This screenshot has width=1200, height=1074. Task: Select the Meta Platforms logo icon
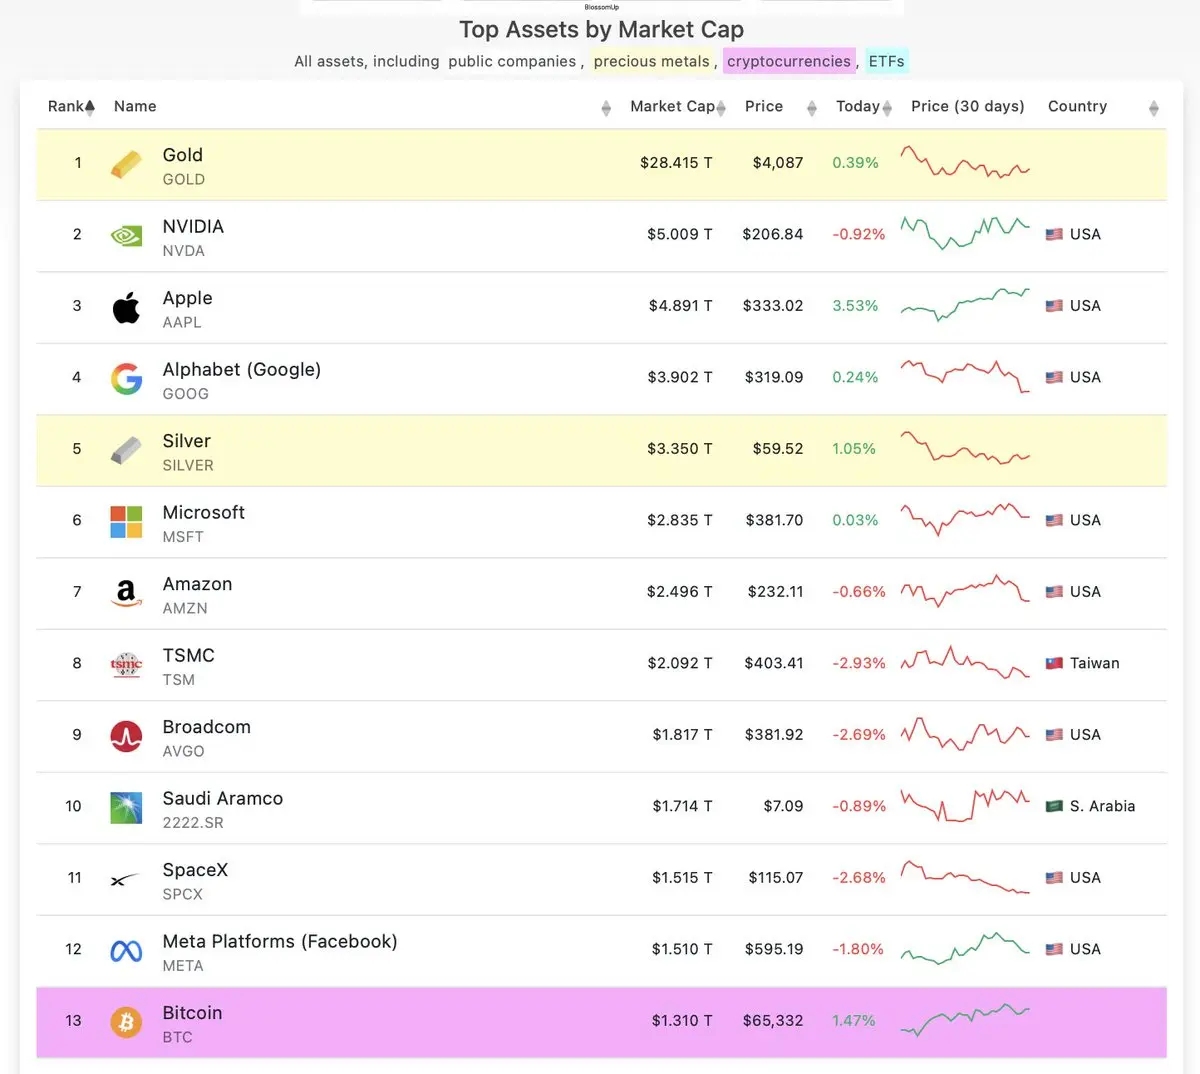(126, 951)
